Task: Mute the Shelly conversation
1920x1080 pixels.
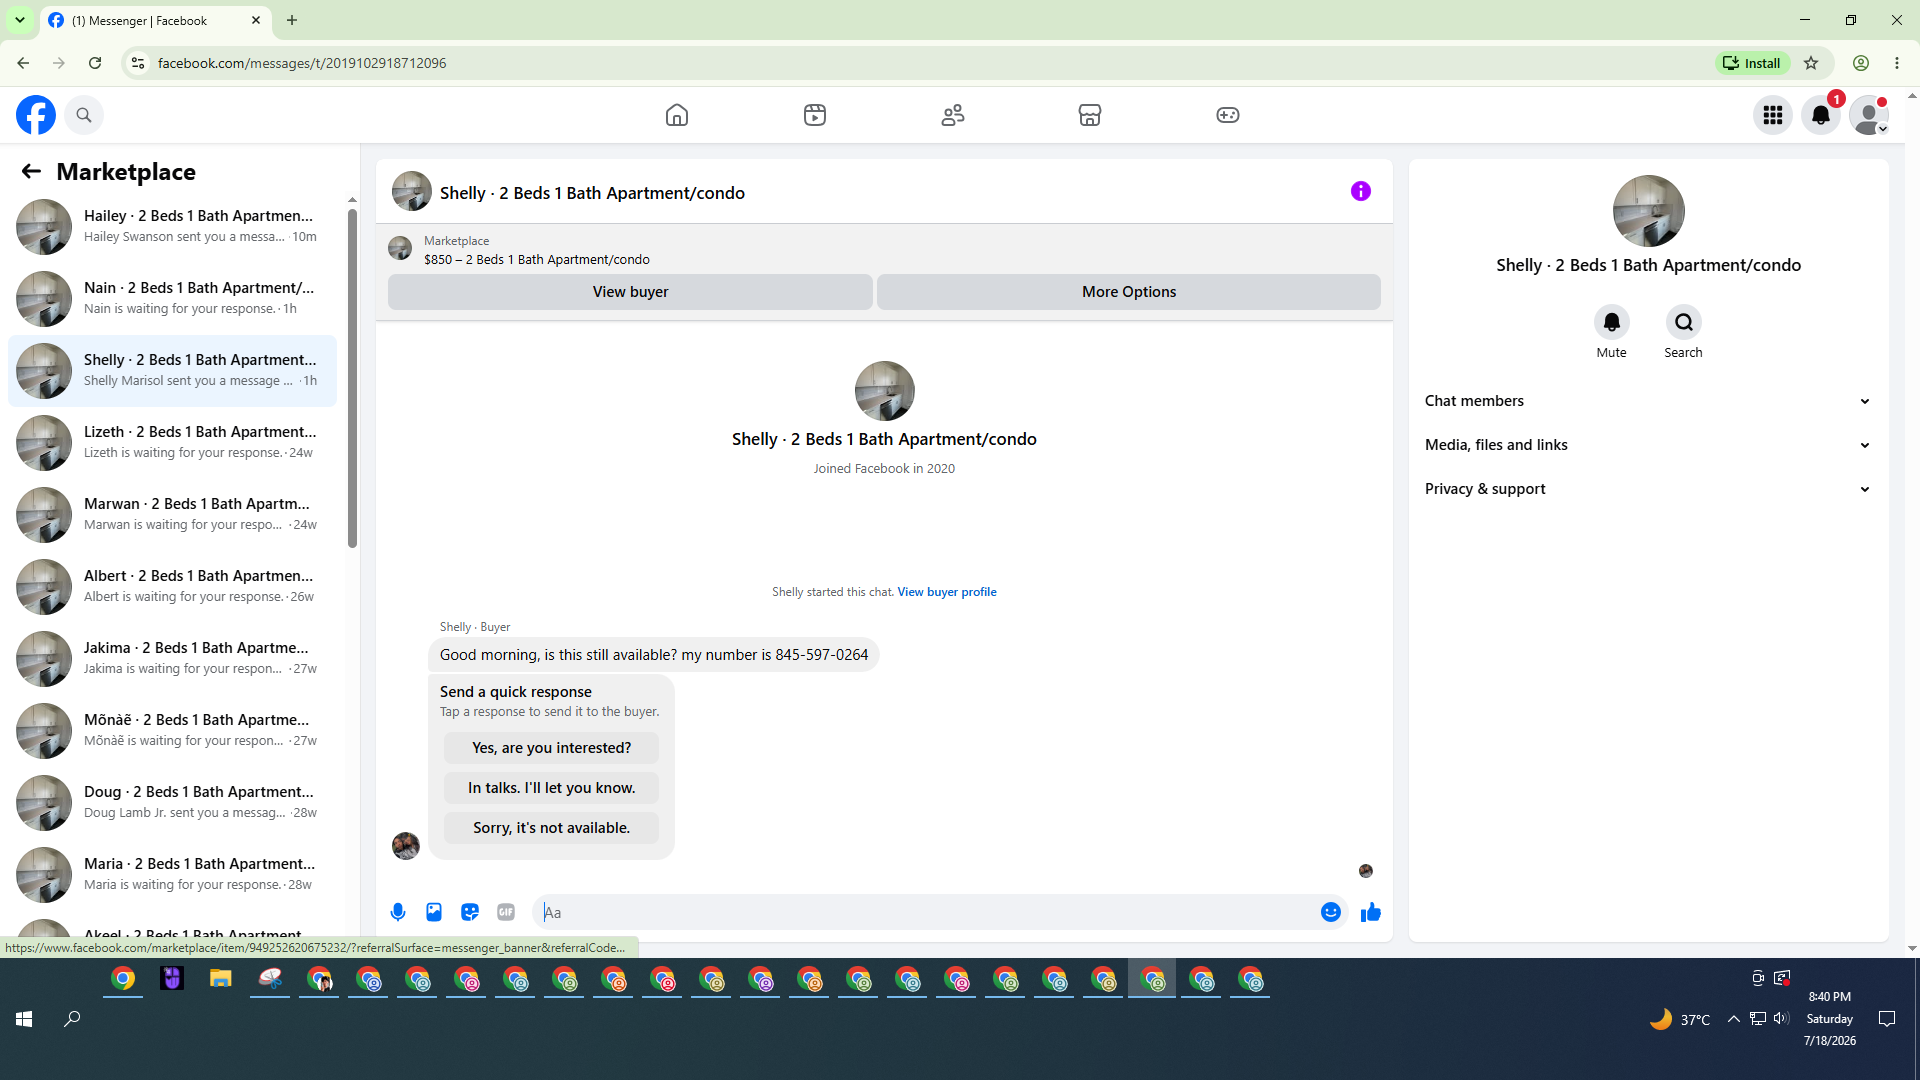Action: (x=1612, y=322)
